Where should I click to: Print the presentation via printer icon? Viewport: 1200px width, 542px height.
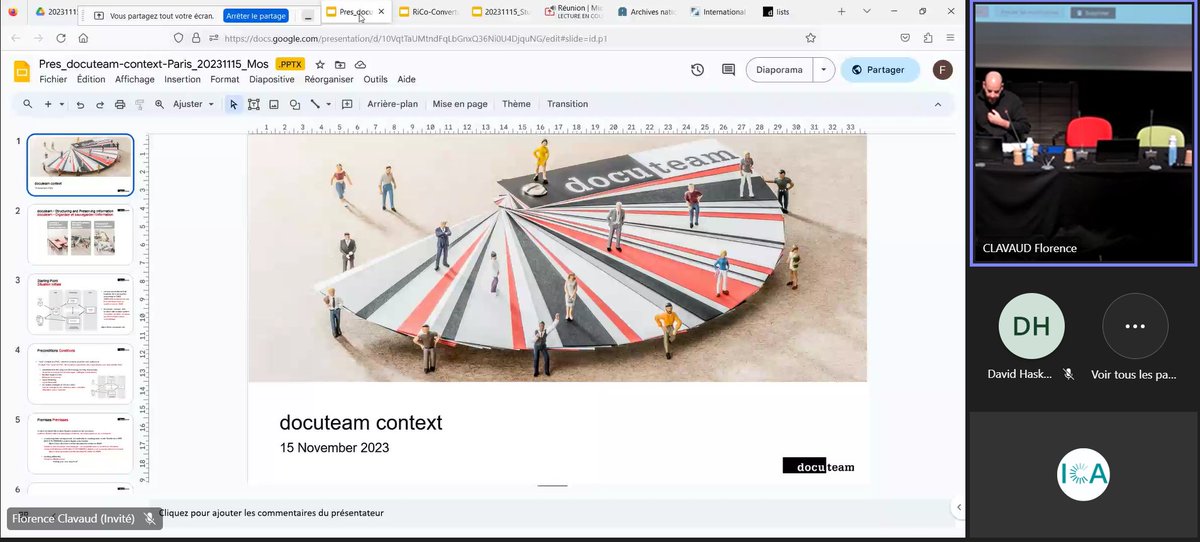point(120,104)
